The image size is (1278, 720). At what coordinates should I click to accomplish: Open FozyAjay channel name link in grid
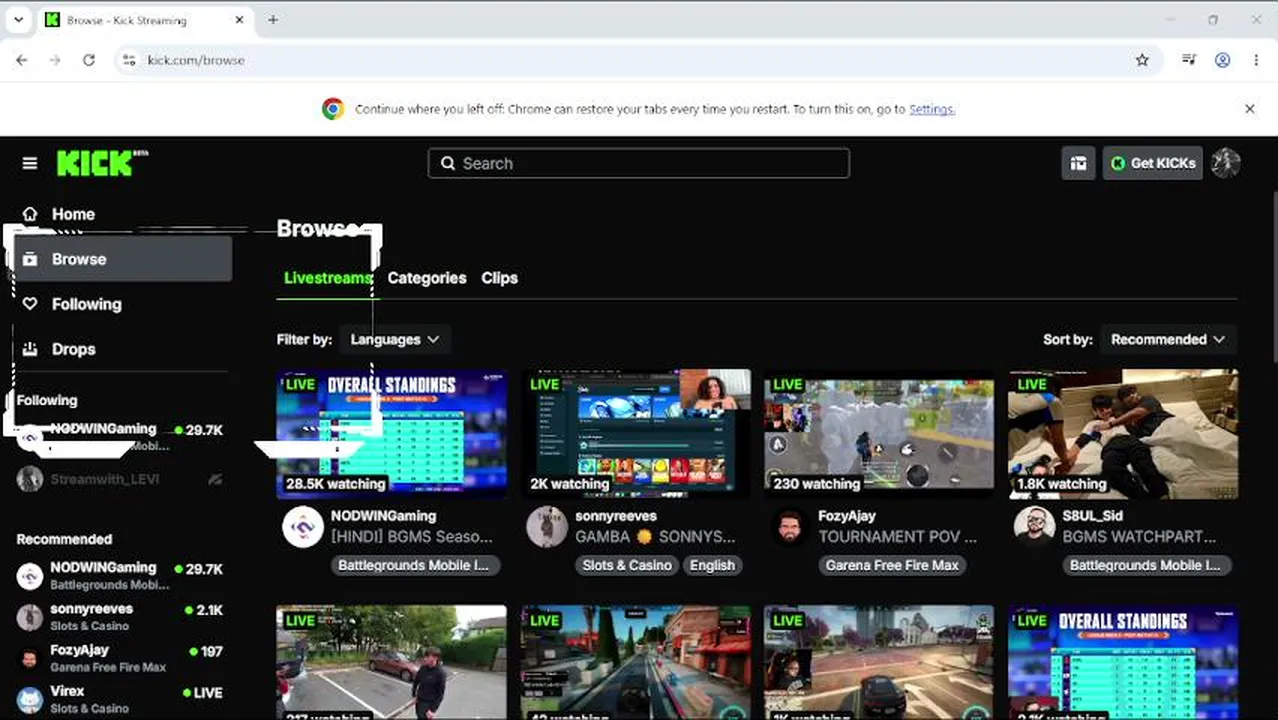[846, 516]
